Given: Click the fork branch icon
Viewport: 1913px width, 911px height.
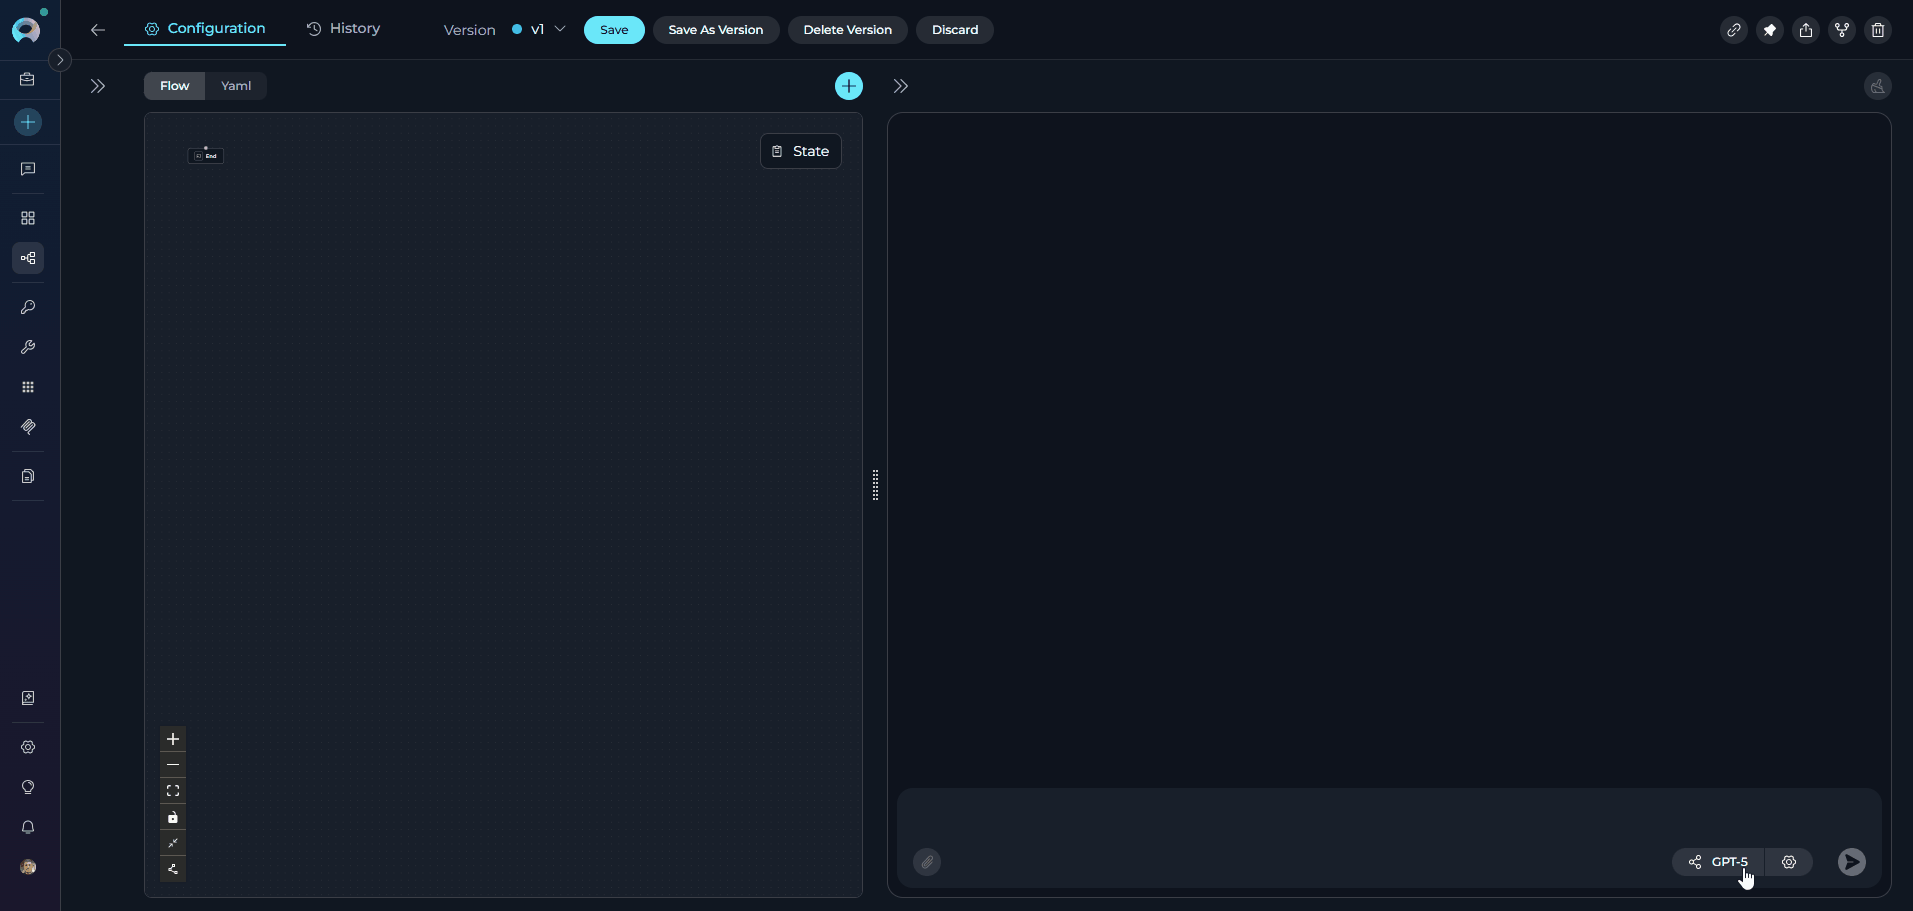Looking at the screenshot, I should tap(1841, 30).
